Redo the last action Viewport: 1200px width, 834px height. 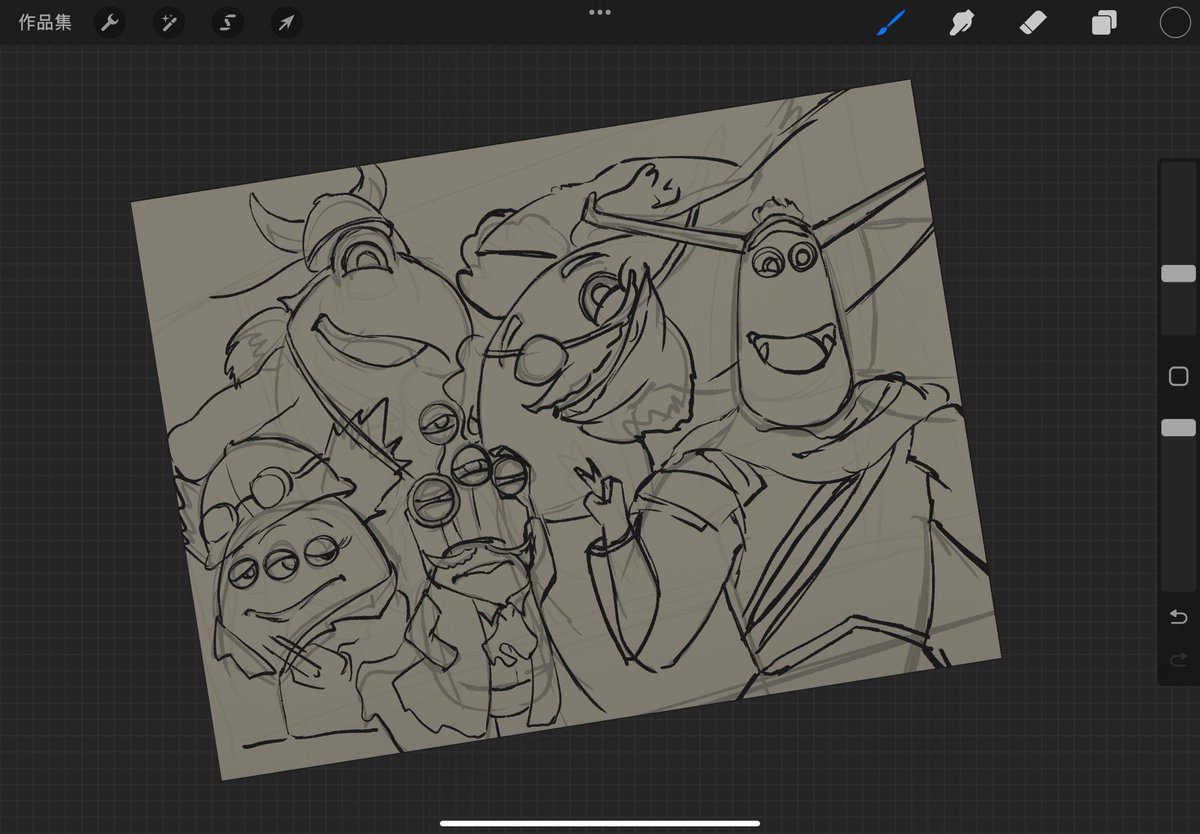[1178, 659]
